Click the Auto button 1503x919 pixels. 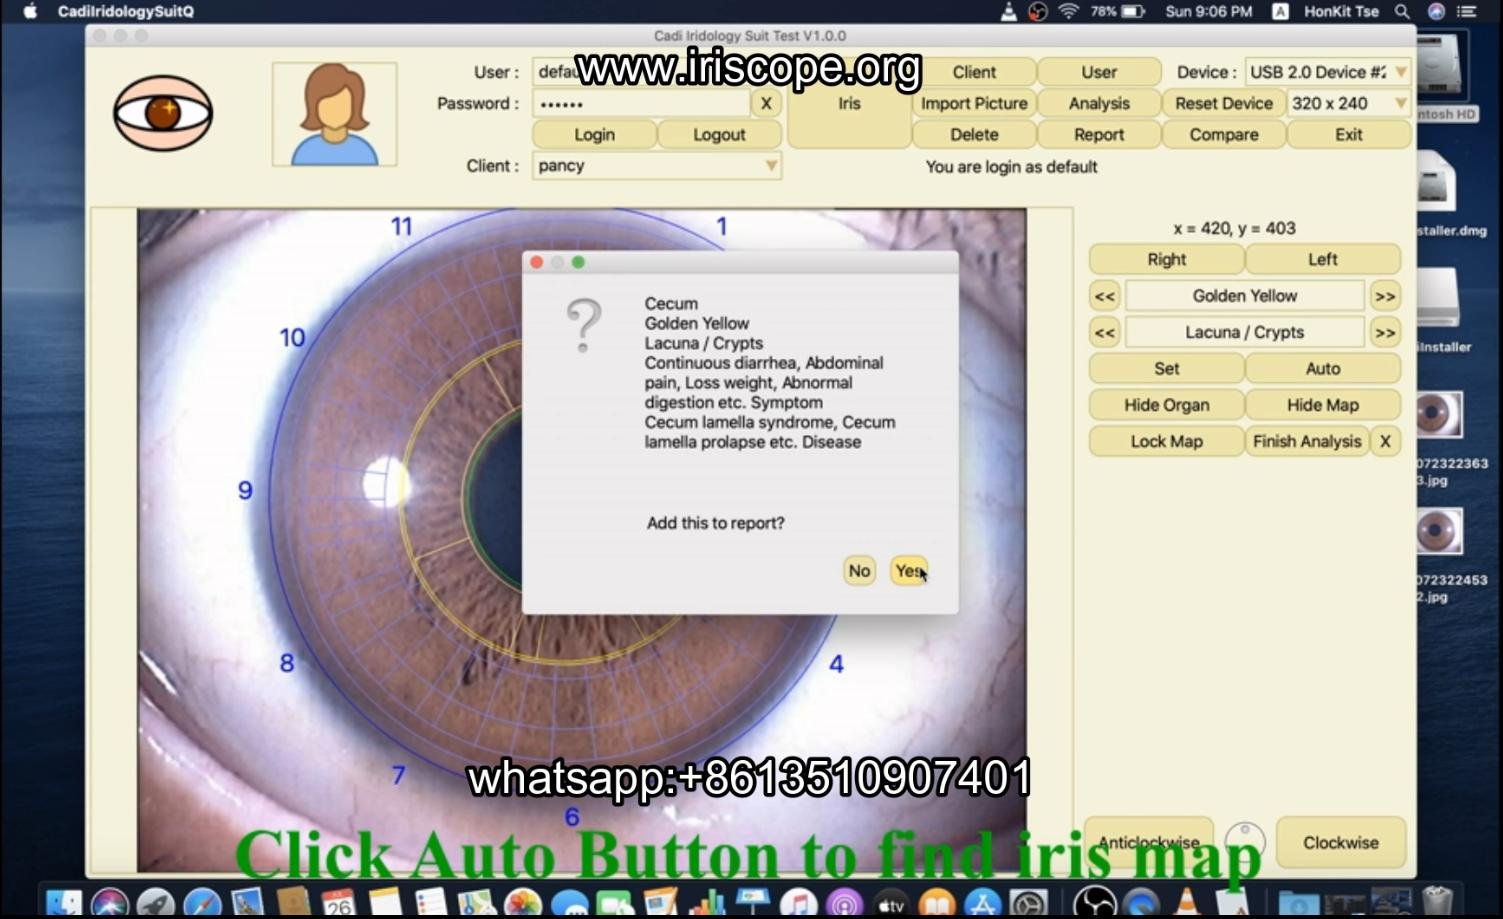coord(1323,369)
